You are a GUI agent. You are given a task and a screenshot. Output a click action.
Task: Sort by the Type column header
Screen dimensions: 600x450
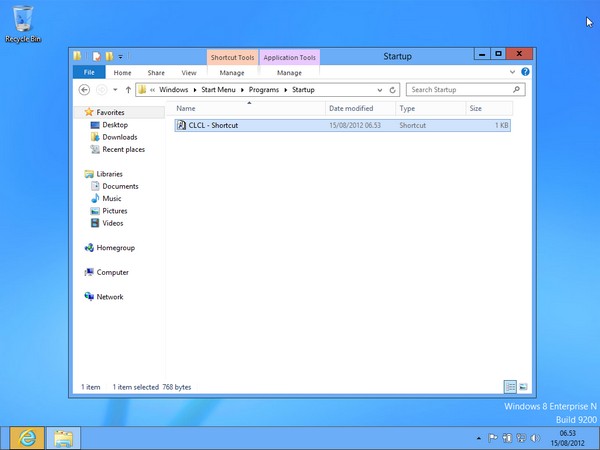(x=431, y=108)
